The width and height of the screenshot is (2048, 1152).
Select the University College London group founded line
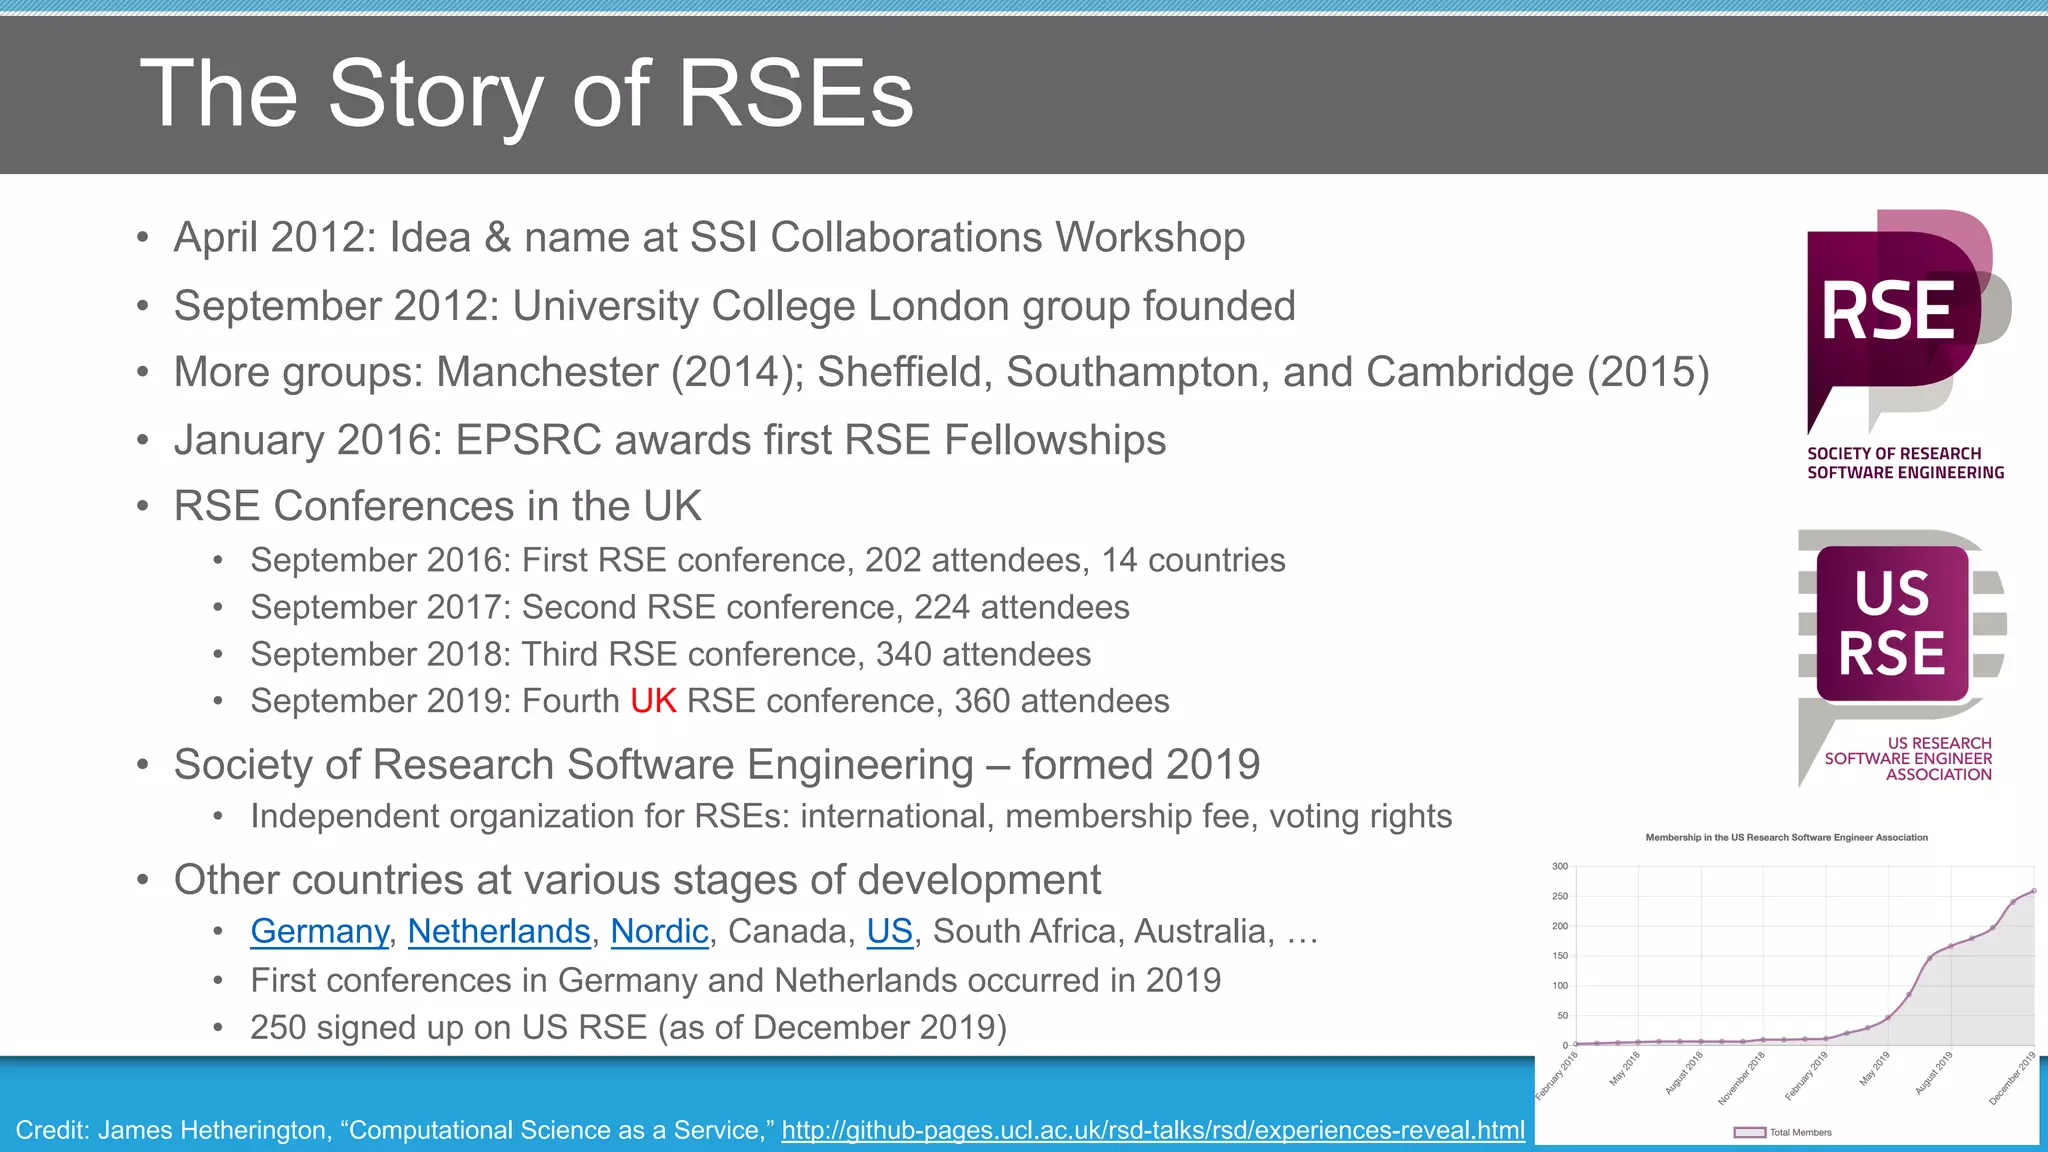tap(734, 306)
